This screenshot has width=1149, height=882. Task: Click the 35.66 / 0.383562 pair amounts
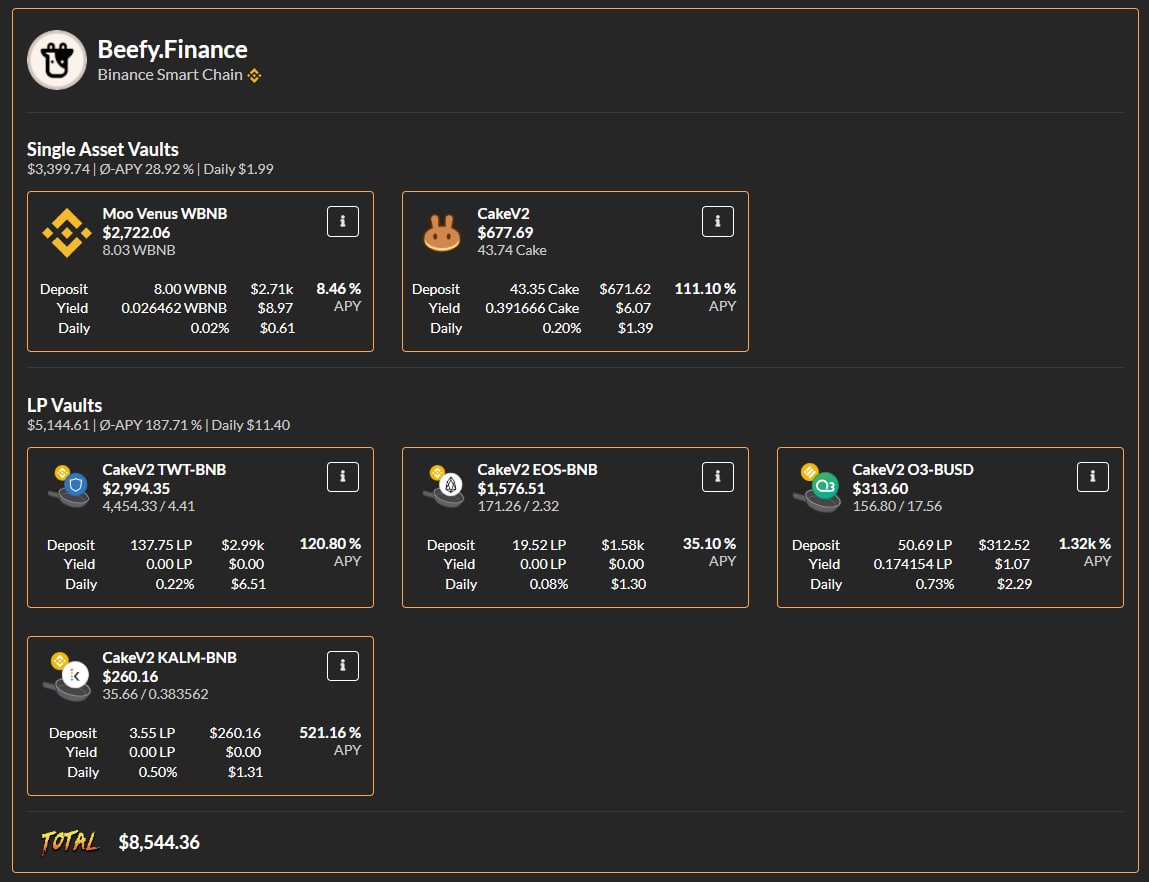point(155,694)
